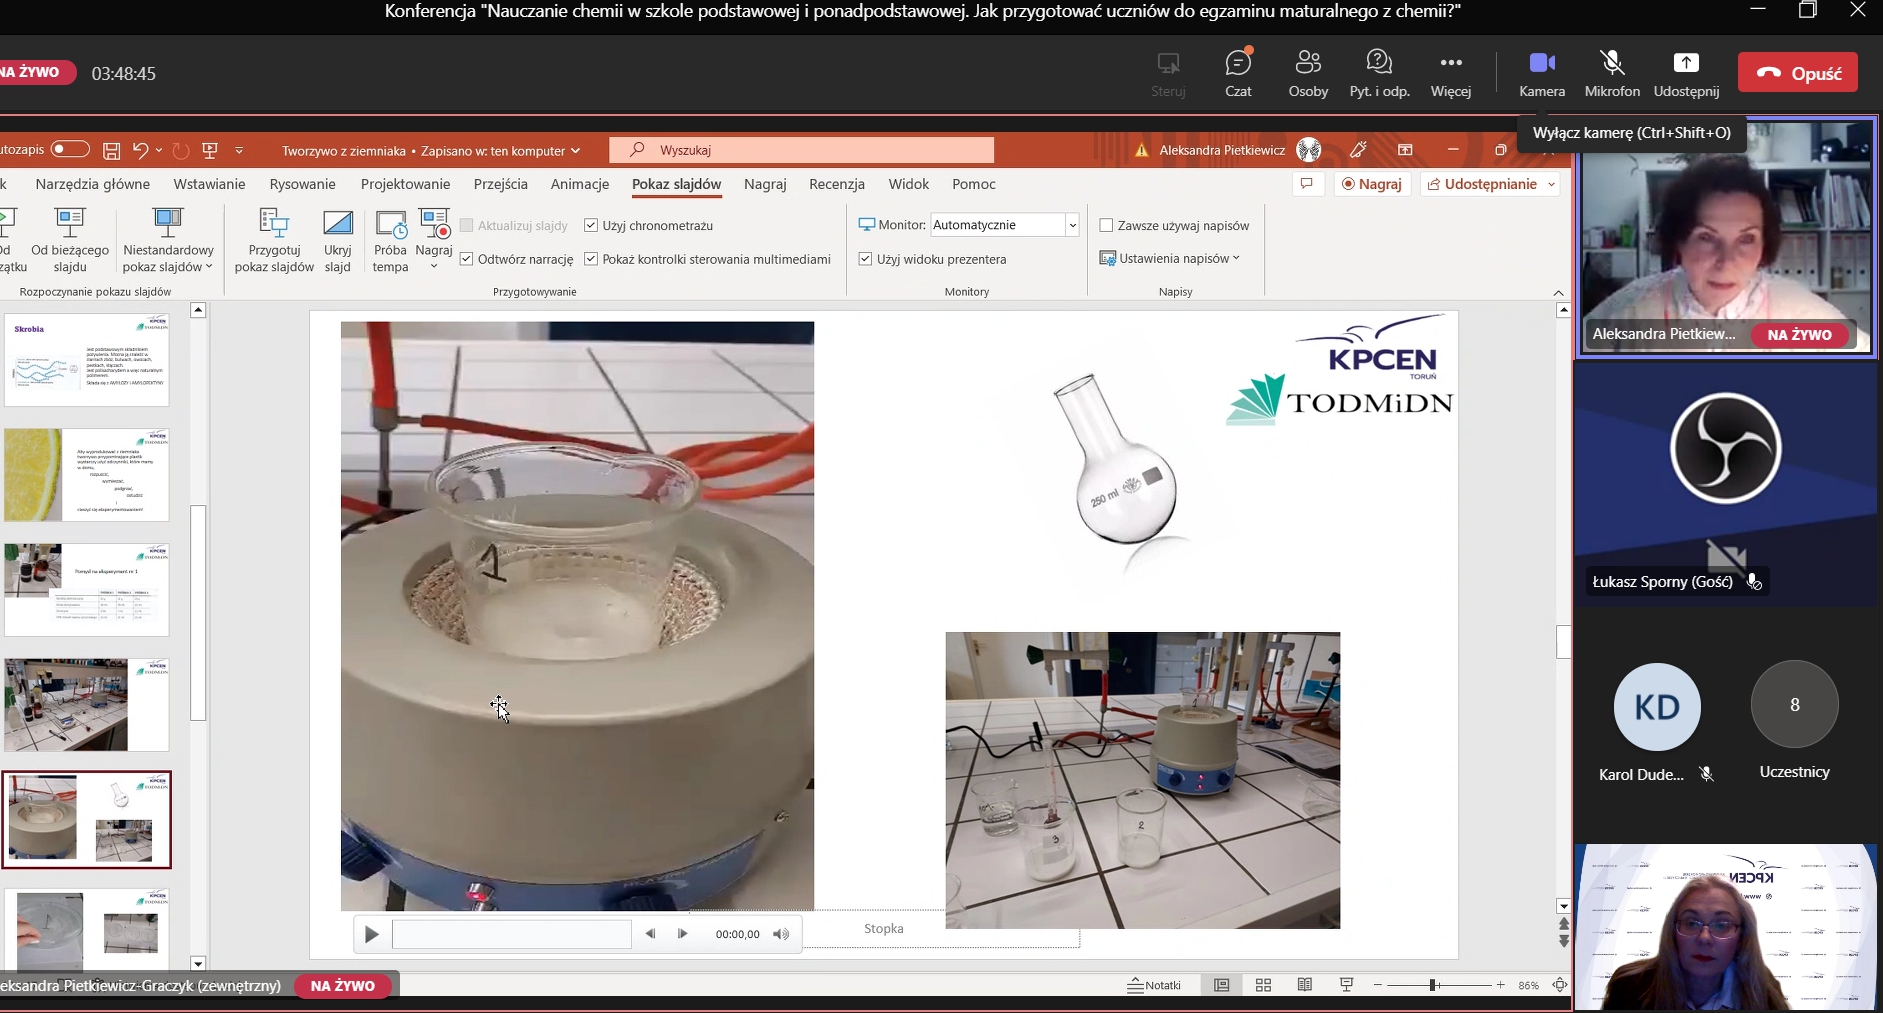
Task: Play the heating mantle video
Action: [x=372, y=935]
